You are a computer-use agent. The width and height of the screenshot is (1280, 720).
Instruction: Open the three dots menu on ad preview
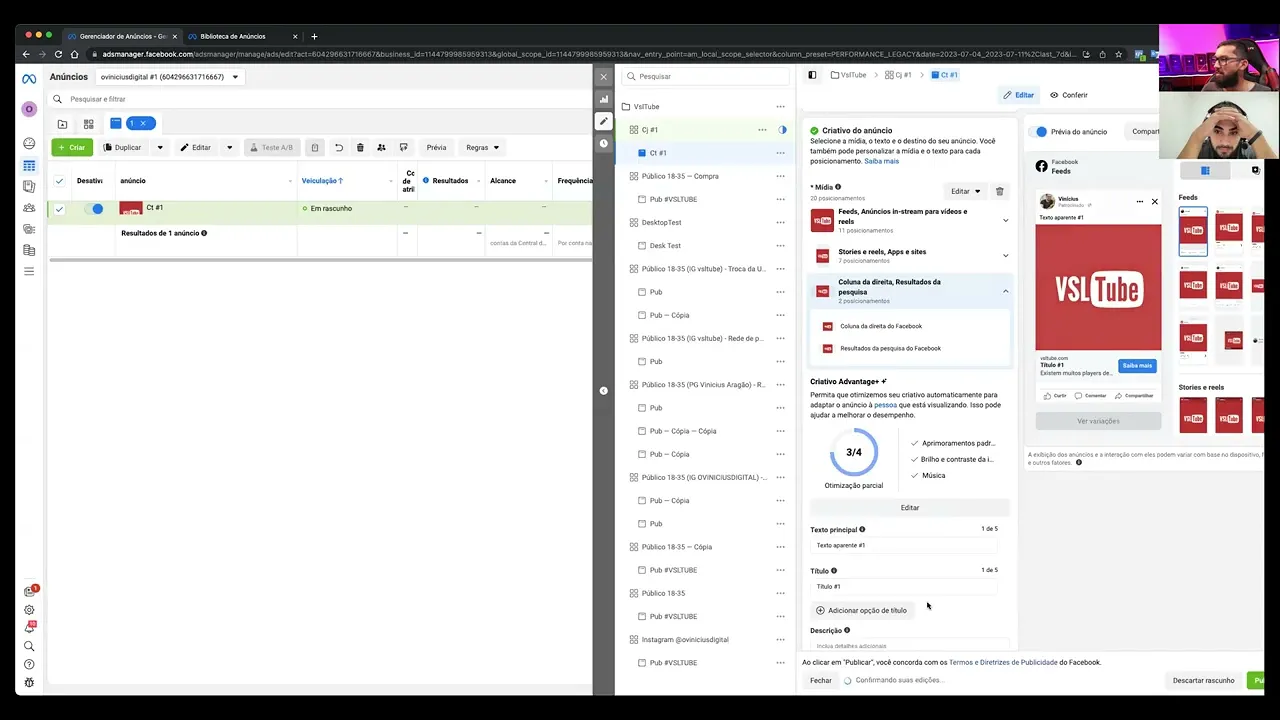(x=1139, y=201)
